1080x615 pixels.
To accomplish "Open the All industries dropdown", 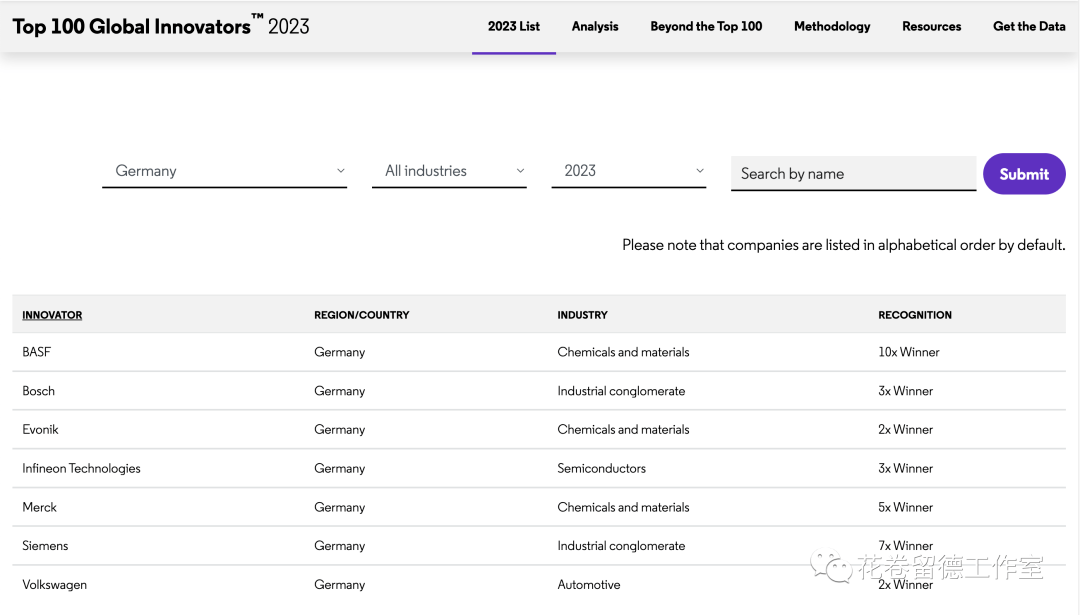I will coord(449,171).
